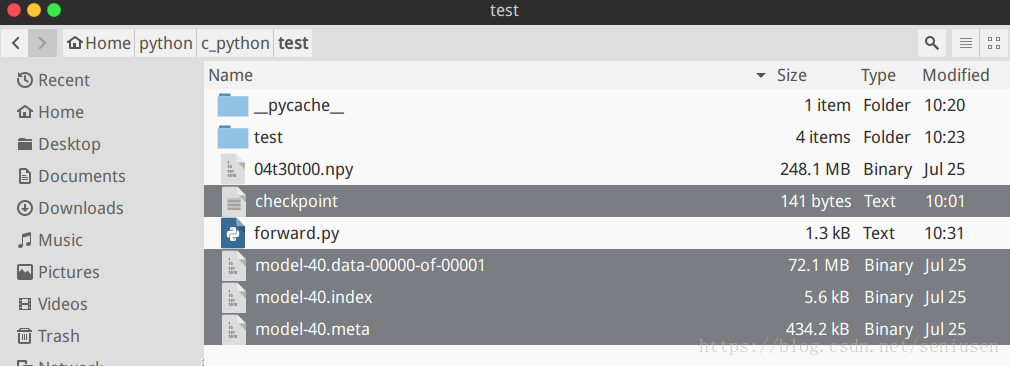This screenshot has height=366, width=1010.
Task: Select the __pycache__ folder icon
Action: [233, 105]
